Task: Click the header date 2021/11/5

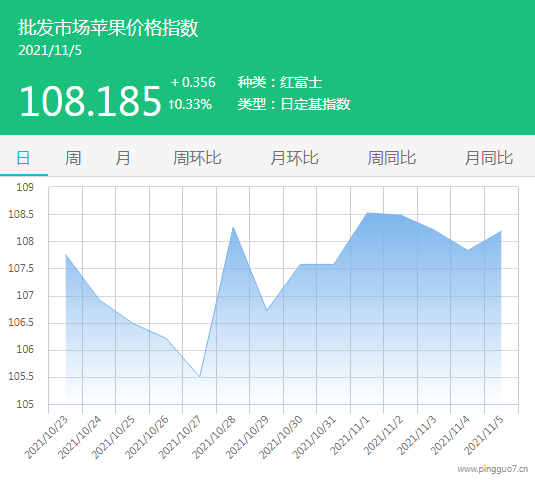Action: coord(50,50)
